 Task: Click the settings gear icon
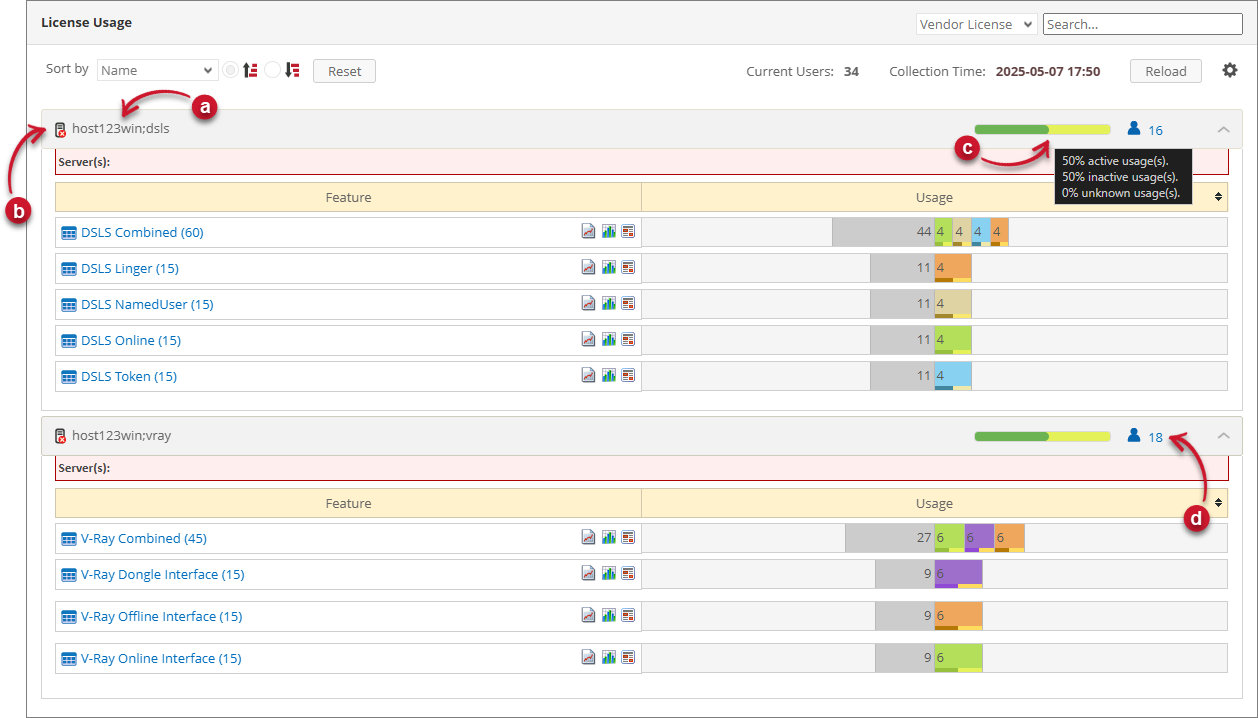(1230, 70)
